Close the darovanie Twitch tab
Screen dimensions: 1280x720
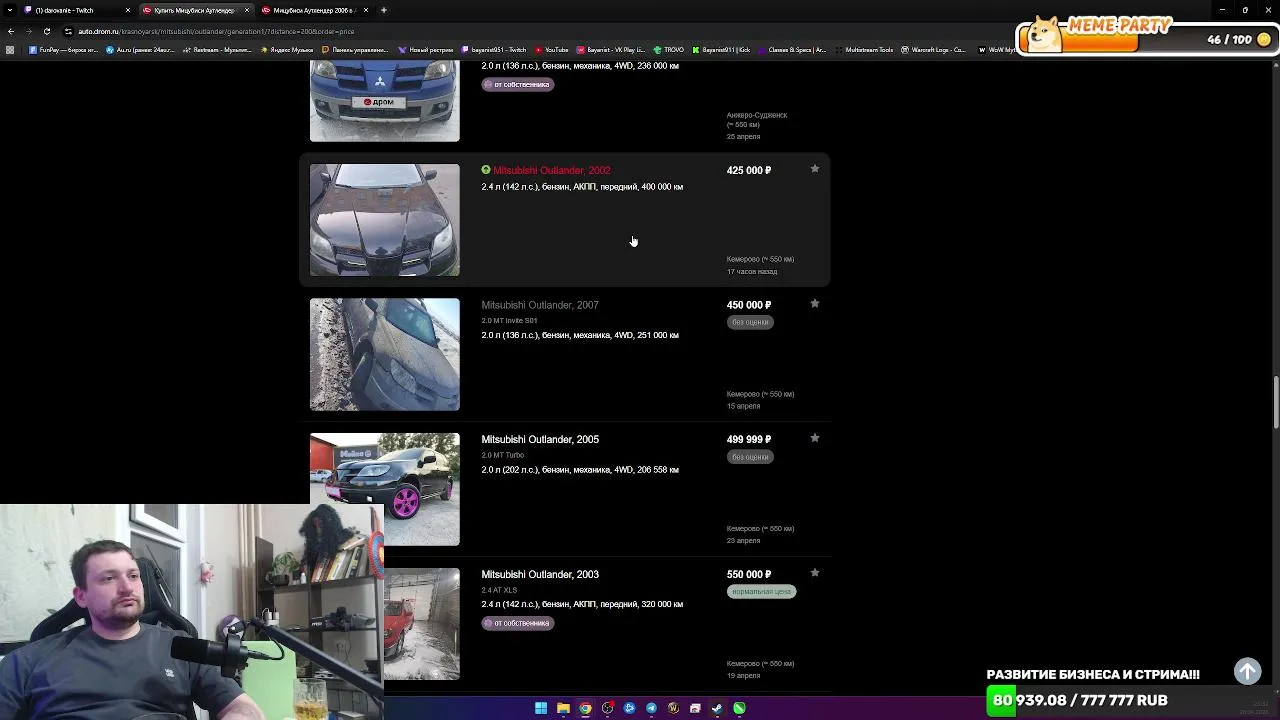128,10
